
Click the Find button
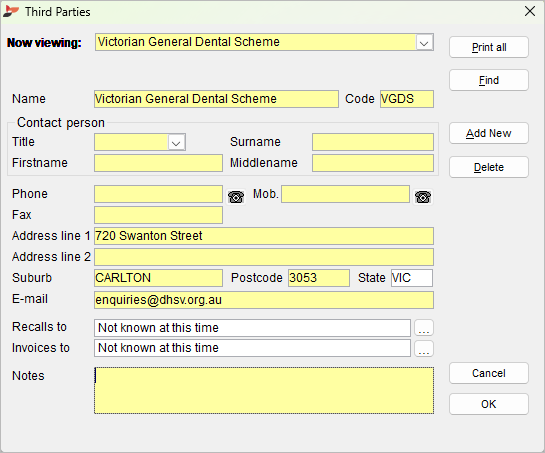click(489, 80)
